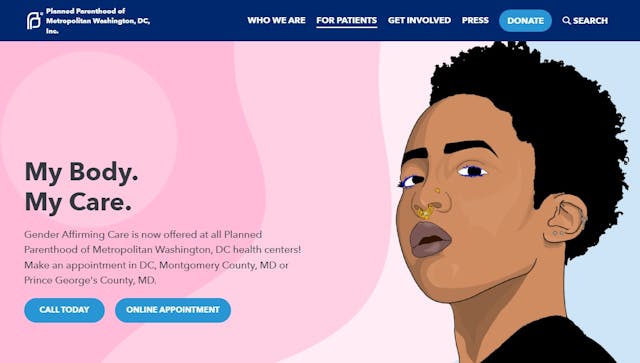Click the Gender Affirming Care description paragraph

162,257
